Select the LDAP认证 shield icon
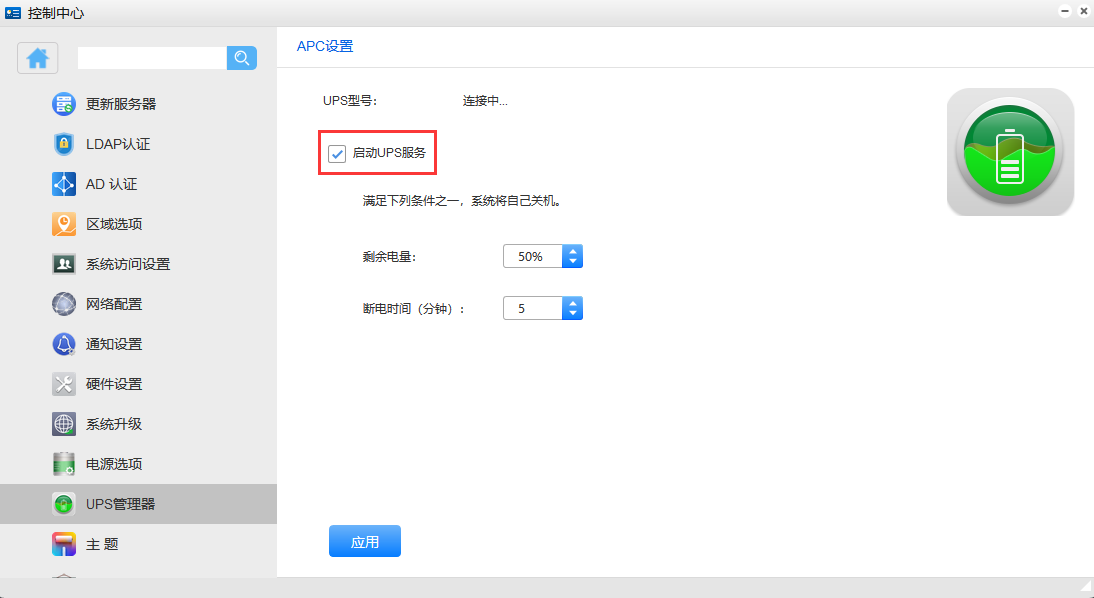The image size is (1094, 598). click(x=64, y=144)
